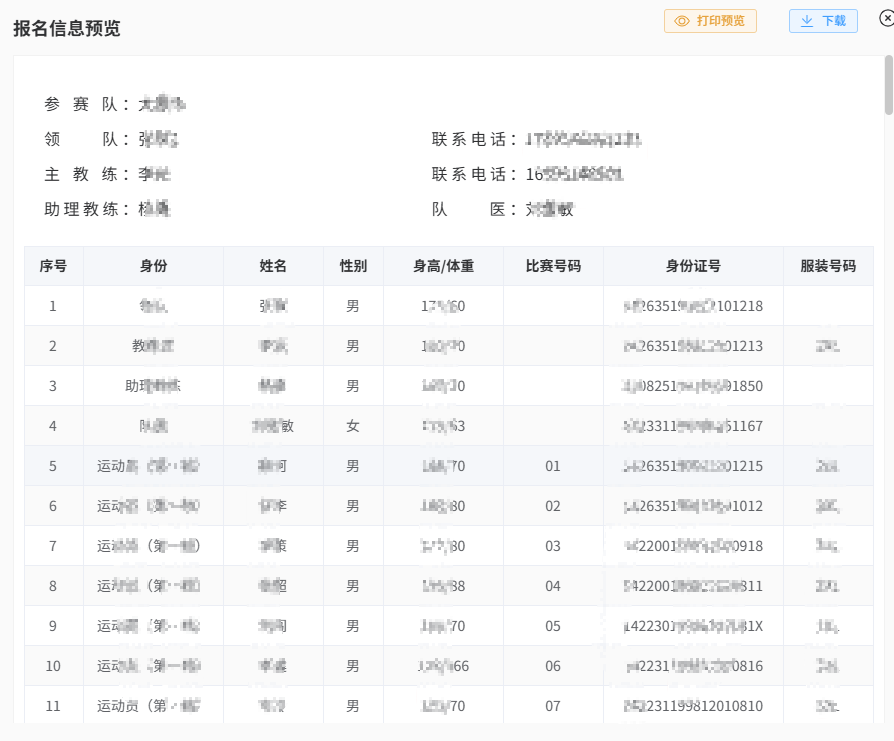Click ID number ending in 0816
The image size is (894, 741).
(x=693, y=666)
